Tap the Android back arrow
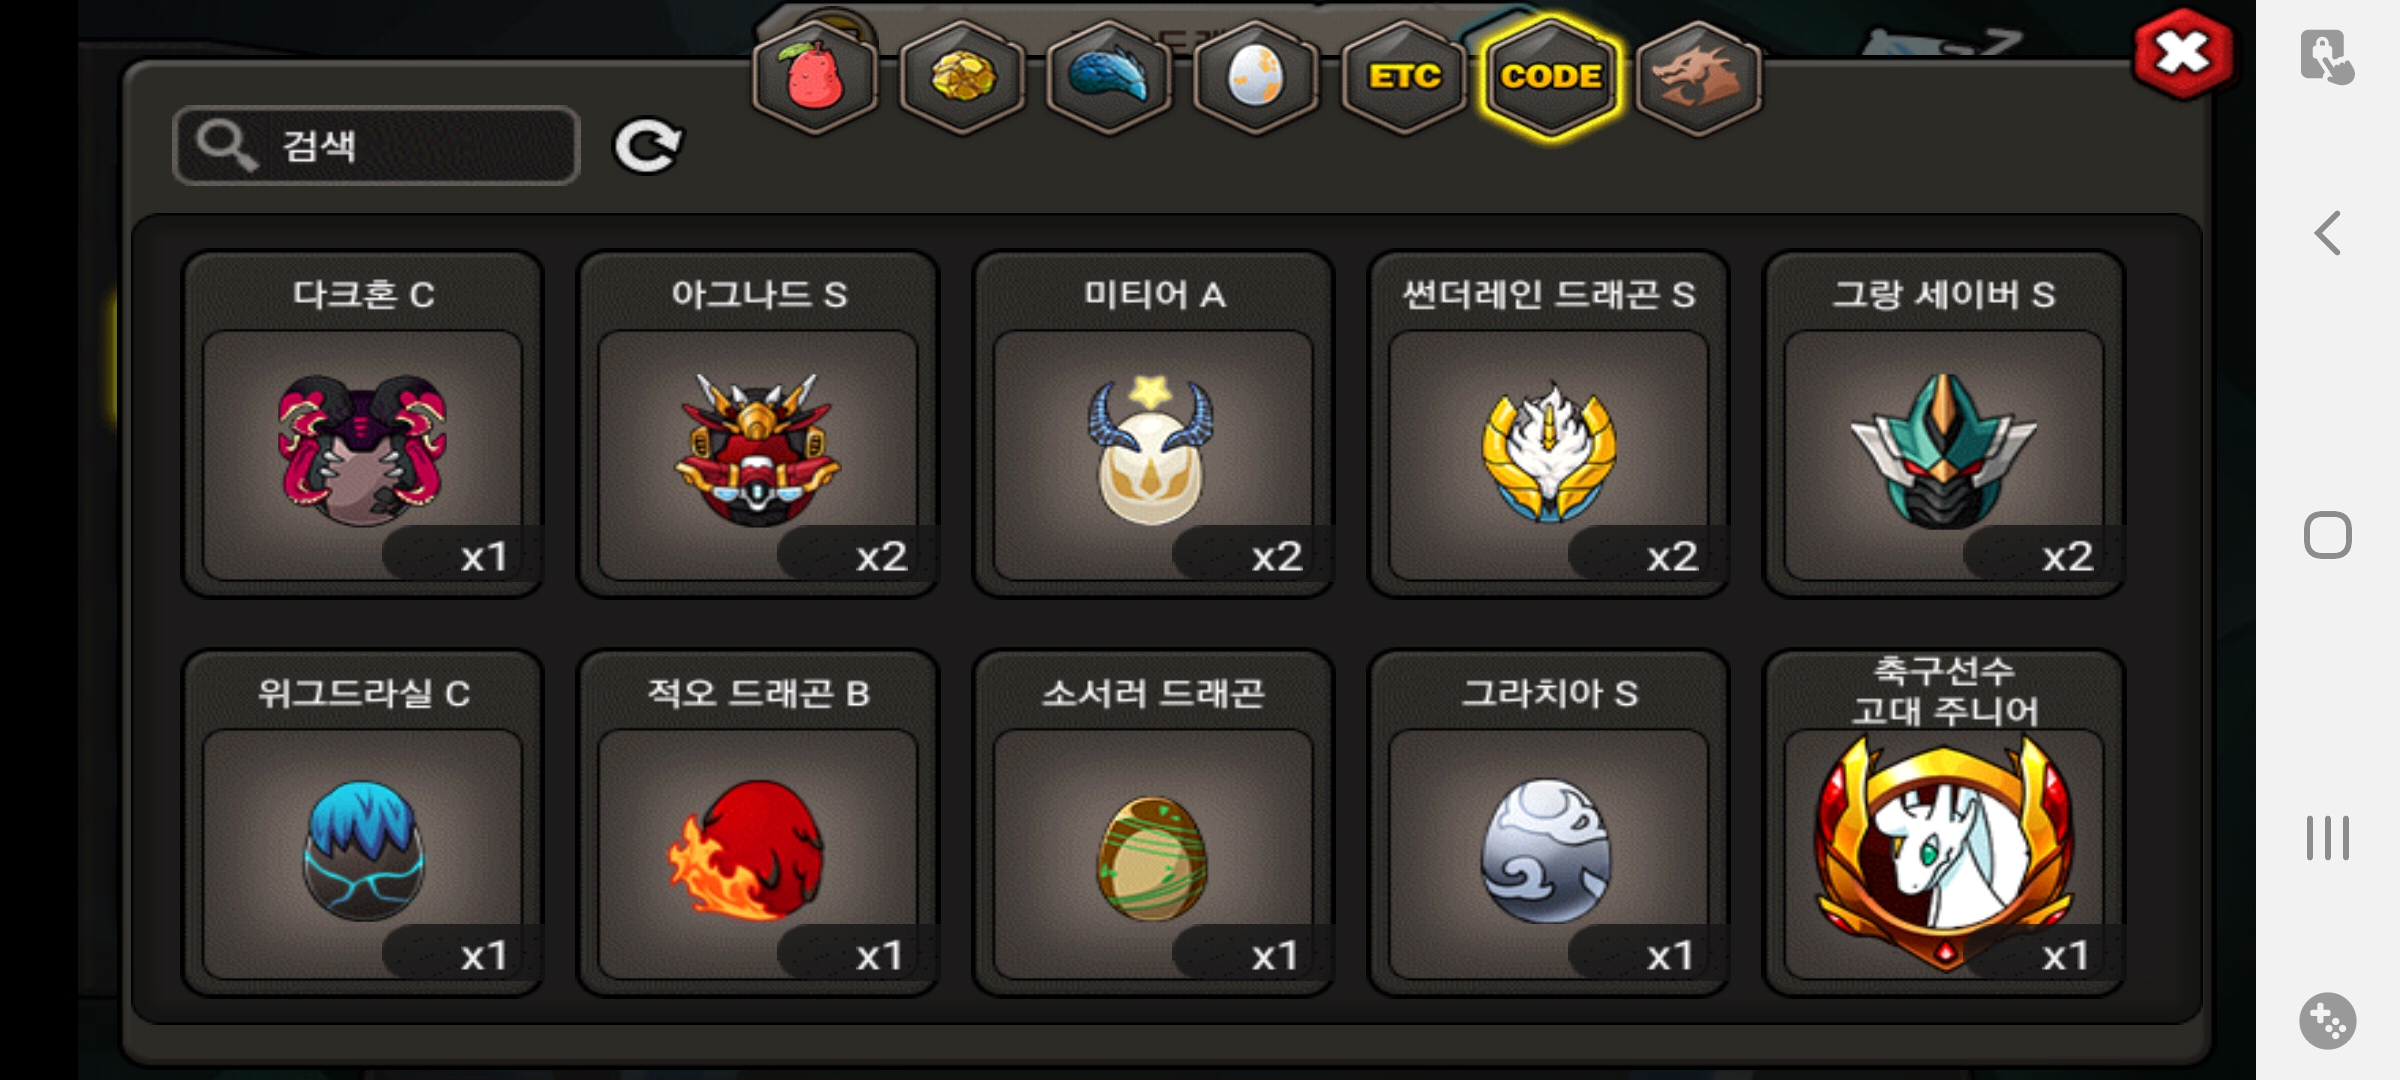The width and height of the screenshot is (2400, 1080). click(2328, 233)
